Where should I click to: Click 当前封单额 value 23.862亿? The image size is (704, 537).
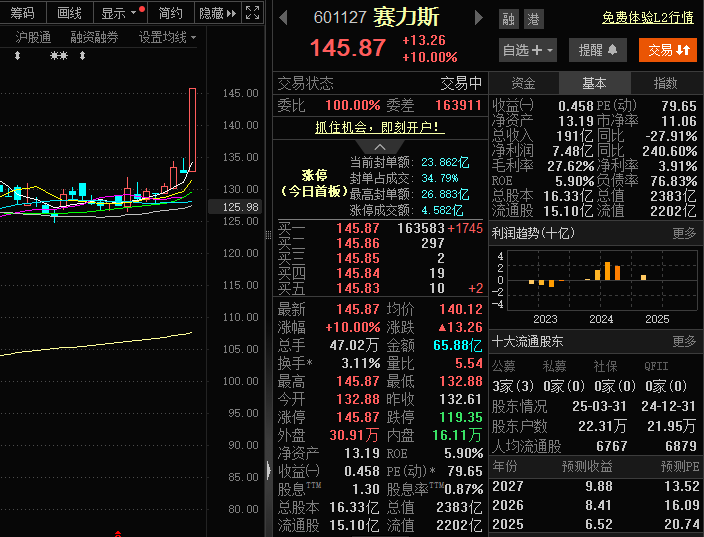pyautogui.click(x=445, y=162)
